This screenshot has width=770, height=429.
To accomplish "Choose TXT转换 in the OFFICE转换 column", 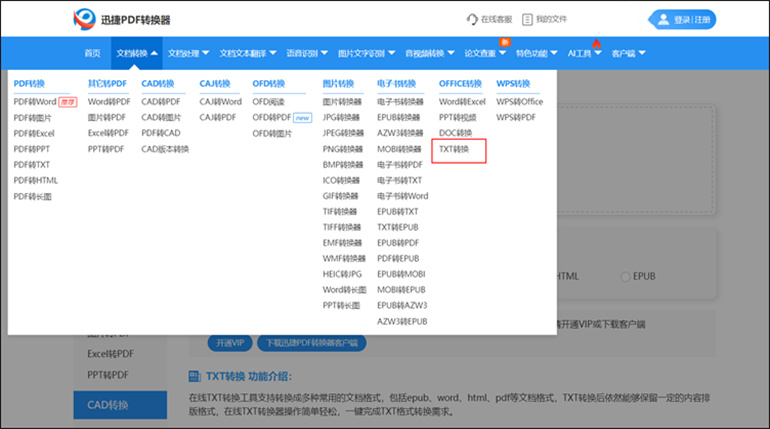I will coord(454,149).
